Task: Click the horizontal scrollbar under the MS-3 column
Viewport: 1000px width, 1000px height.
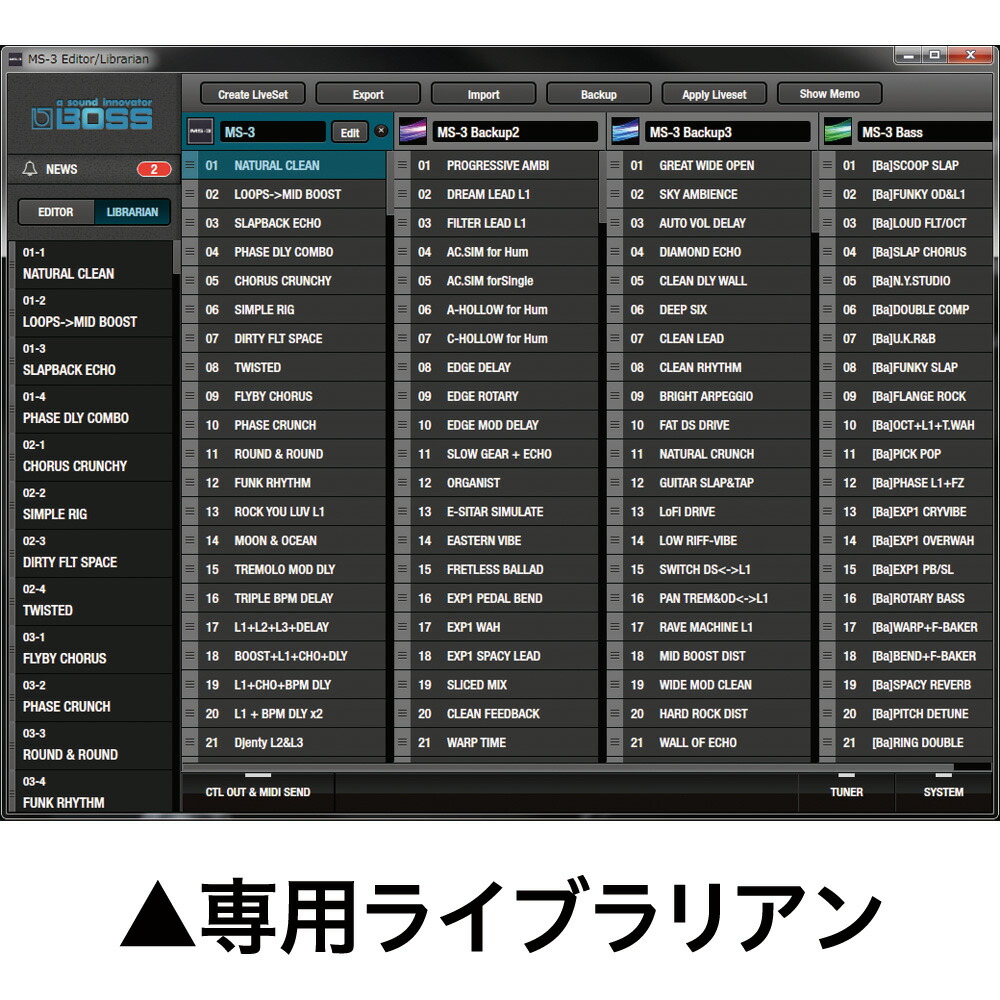Action: pyautogui.click(x=258, y=773)
